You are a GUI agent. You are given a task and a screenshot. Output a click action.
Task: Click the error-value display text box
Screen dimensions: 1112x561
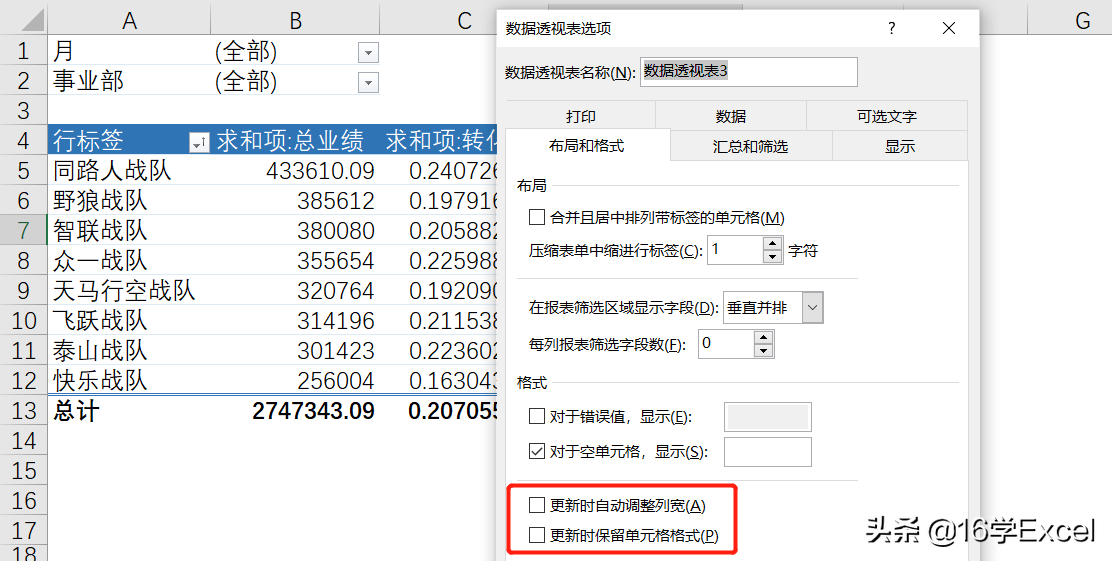(x=767, y=417)
